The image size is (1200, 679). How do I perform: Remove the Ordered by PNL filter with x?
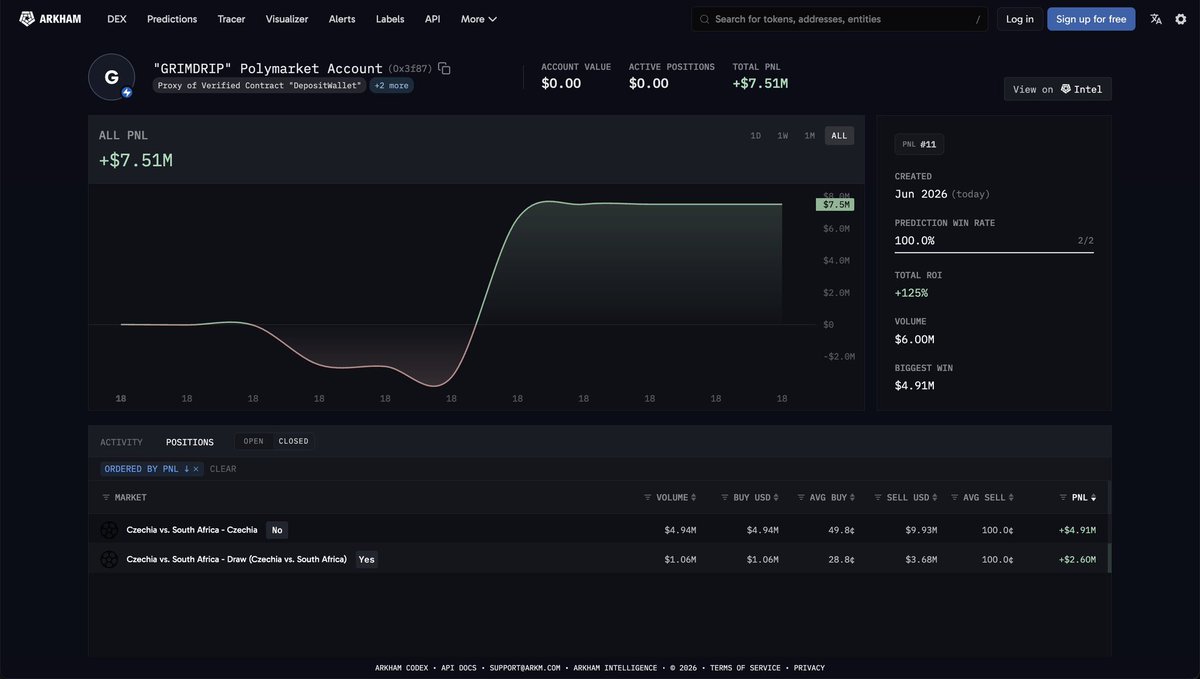[196, 469]
